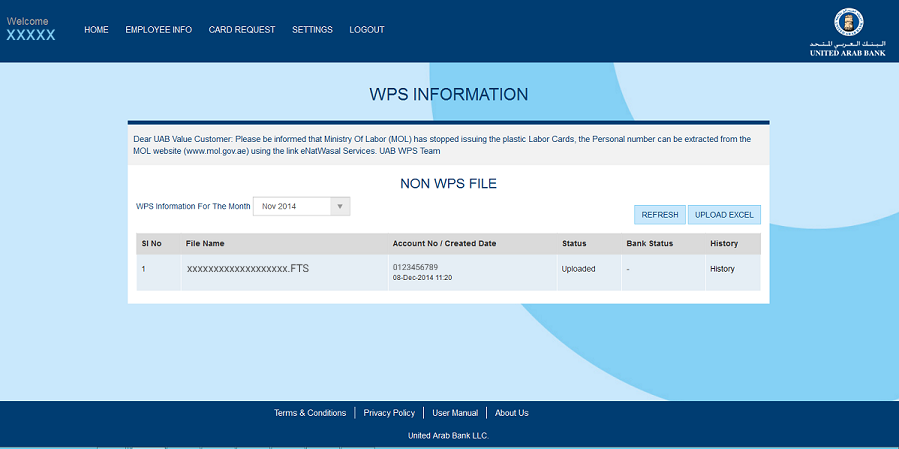Click LOGOUT in the navigation bar
899x449 pixels.
367,30
